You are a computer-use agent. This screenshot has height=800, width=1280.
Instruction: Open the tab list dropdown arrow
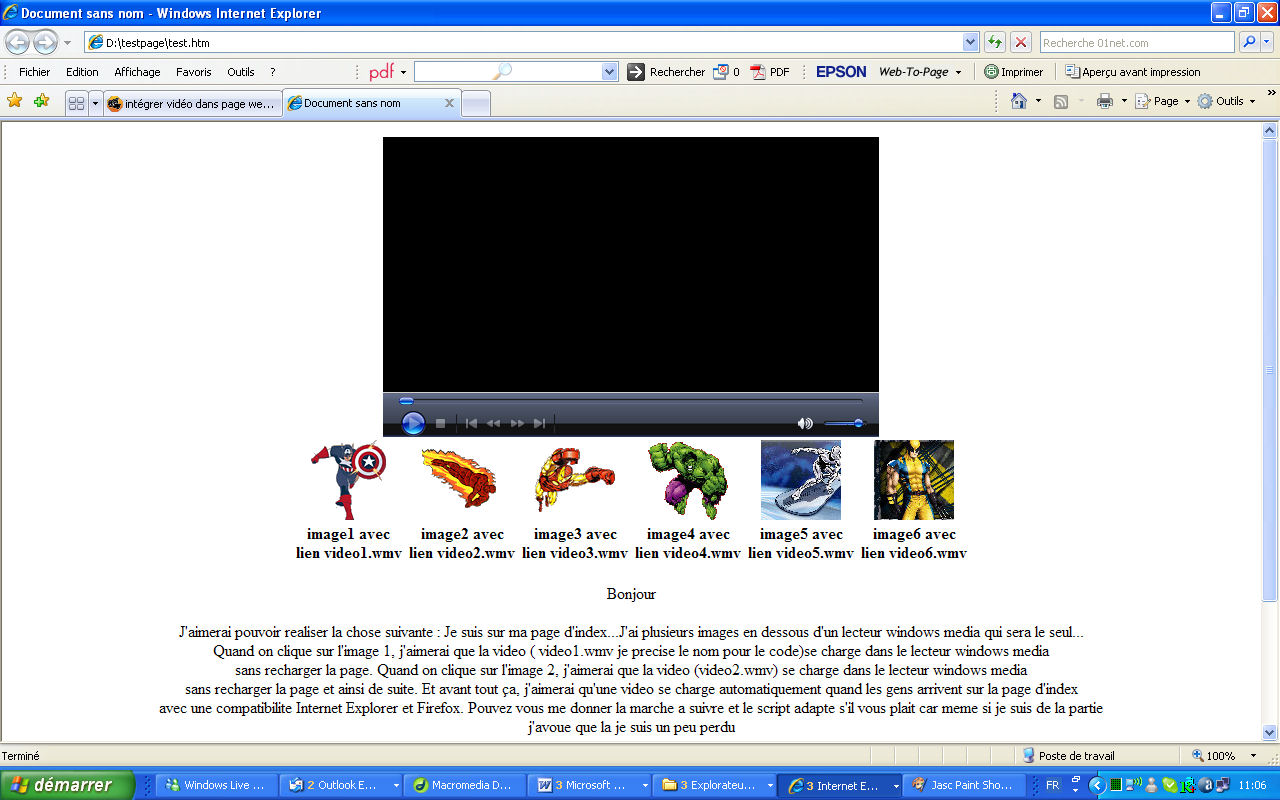pyautogui.click(x=96, y=103)
